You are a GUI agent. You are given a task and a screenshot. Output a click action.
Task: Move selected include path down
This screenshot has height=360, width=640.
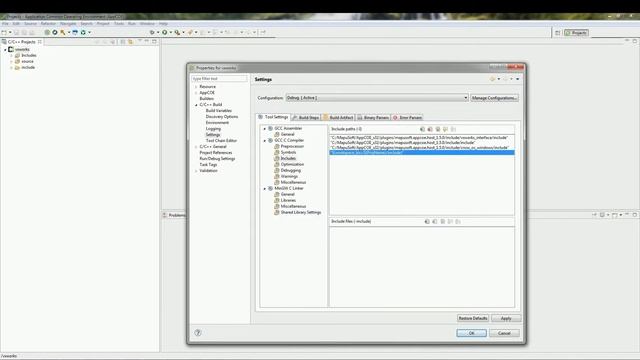[453, 129]
